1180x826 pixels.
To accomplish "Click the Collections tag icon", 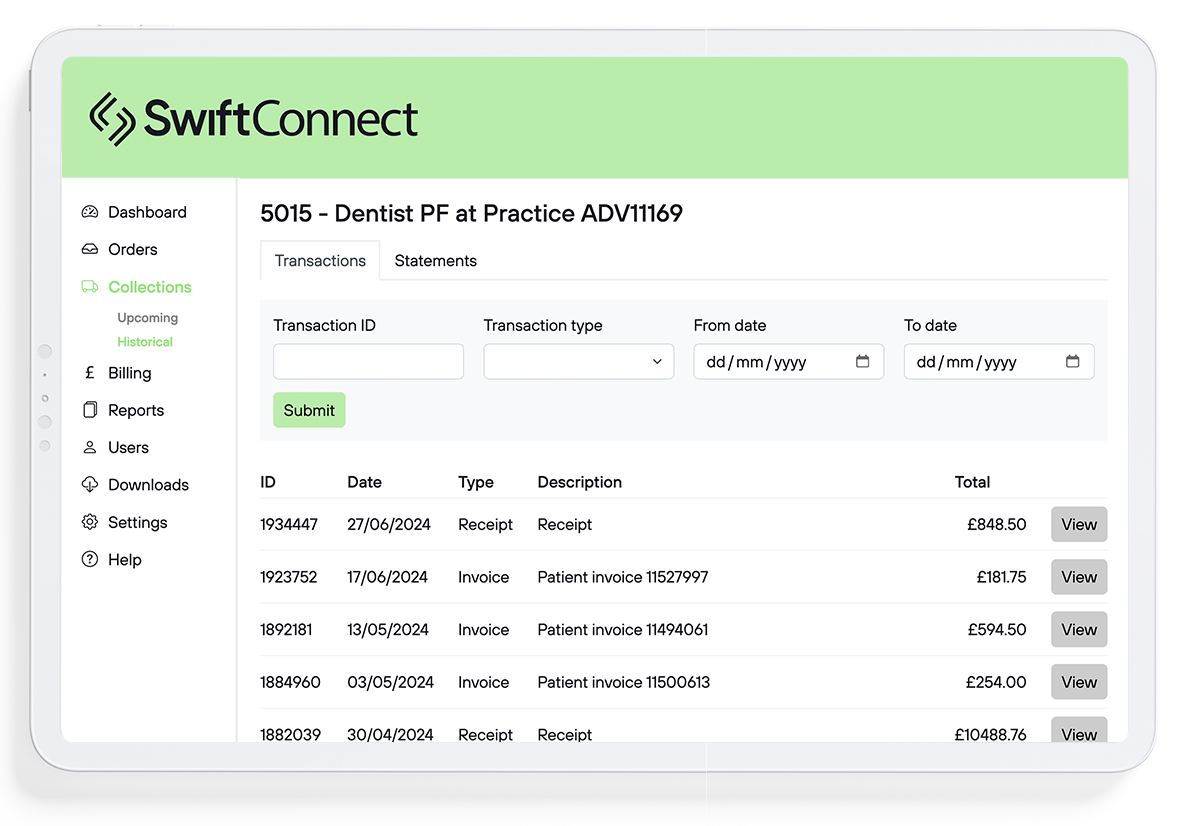I will click(x=91, y=287).
